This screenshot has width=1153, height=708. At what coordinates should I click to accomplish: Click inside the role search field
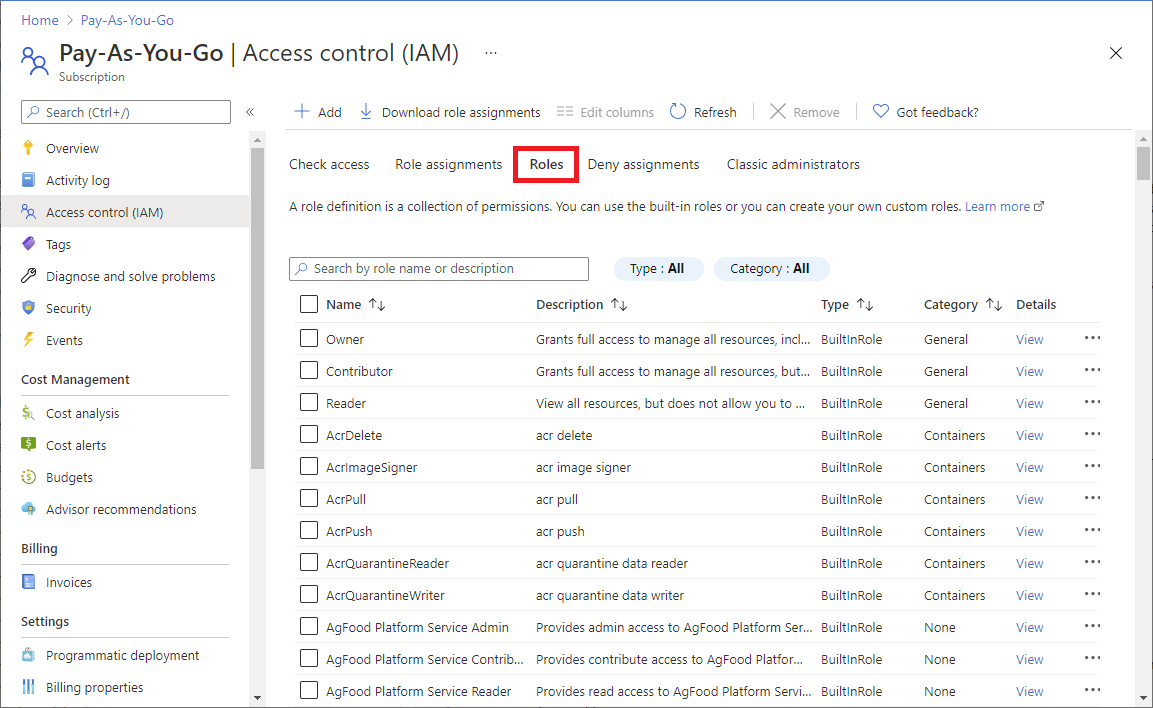pyautogui.click(x=438, y=268)
